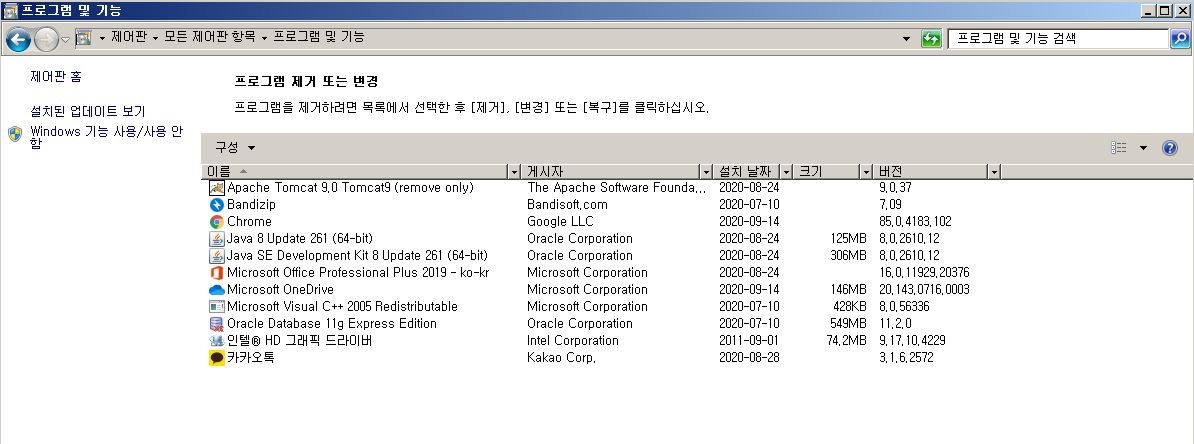Click the 549MB size cell
The width and height of the screenshot is (1194, 444).
tap(848, 324)
